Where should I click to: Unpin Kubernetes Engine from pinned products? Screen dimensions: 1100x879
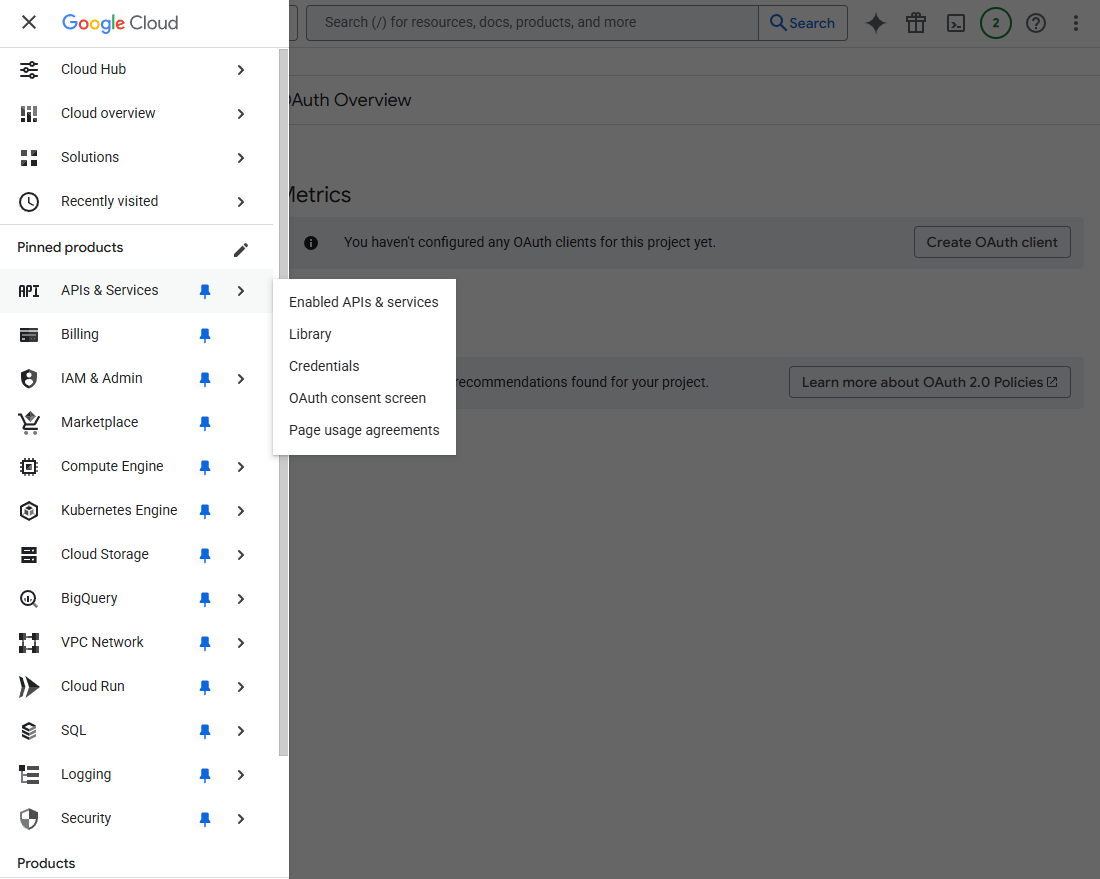pyautogui.click(x=205, y=511)
